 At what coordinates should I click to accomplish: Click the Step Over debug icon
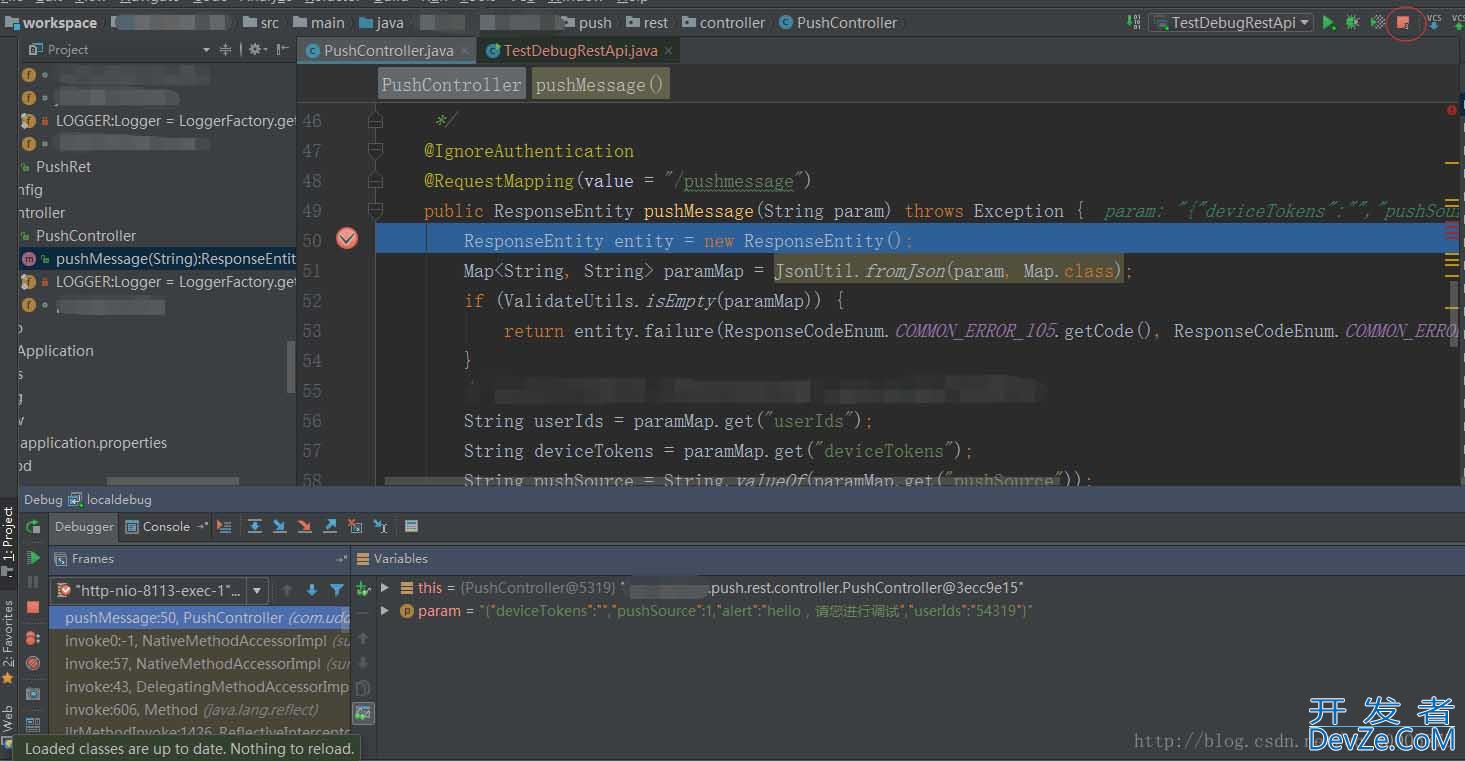[255, 526]
